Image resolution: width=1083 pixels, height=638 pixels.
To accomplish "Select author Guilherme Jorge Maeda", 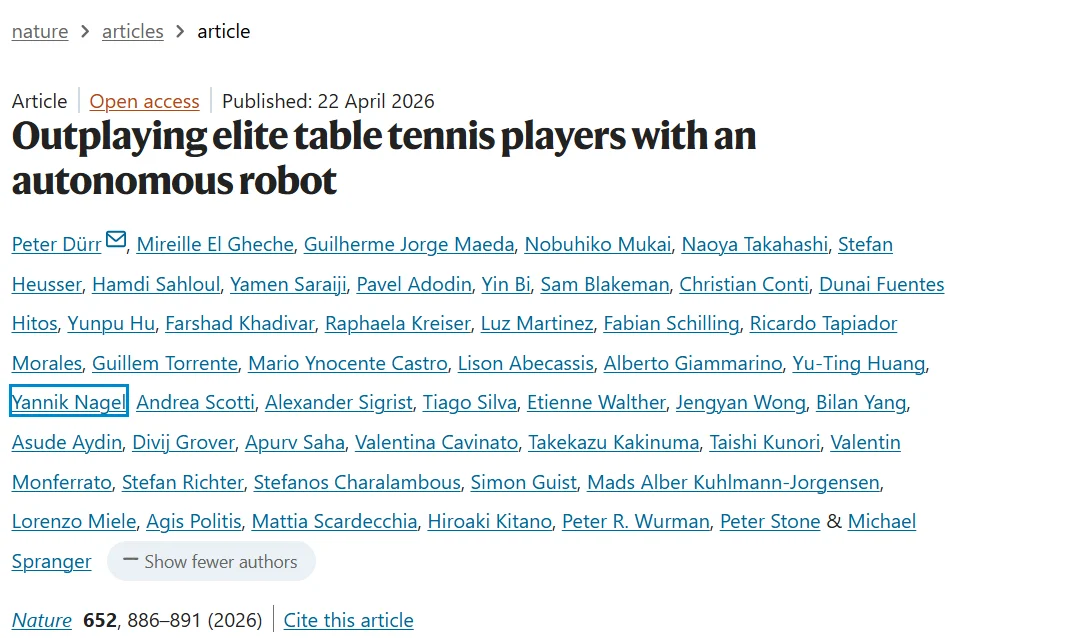I will click(409, 244).
